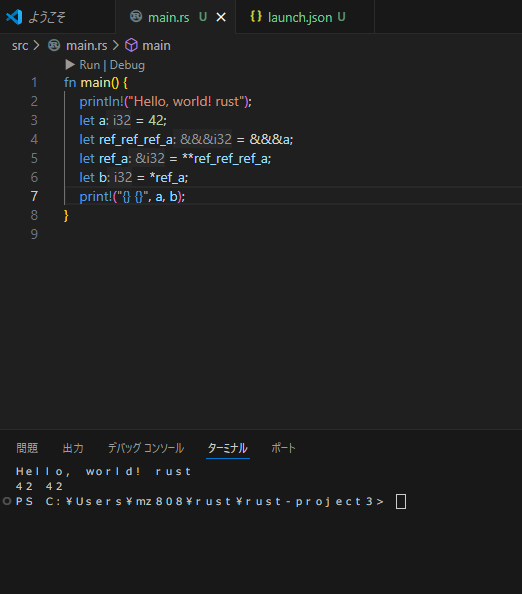This screenshot has width=522, height=594.
Task: Click the VS Code logo icon
Action: tap(14, 17)
